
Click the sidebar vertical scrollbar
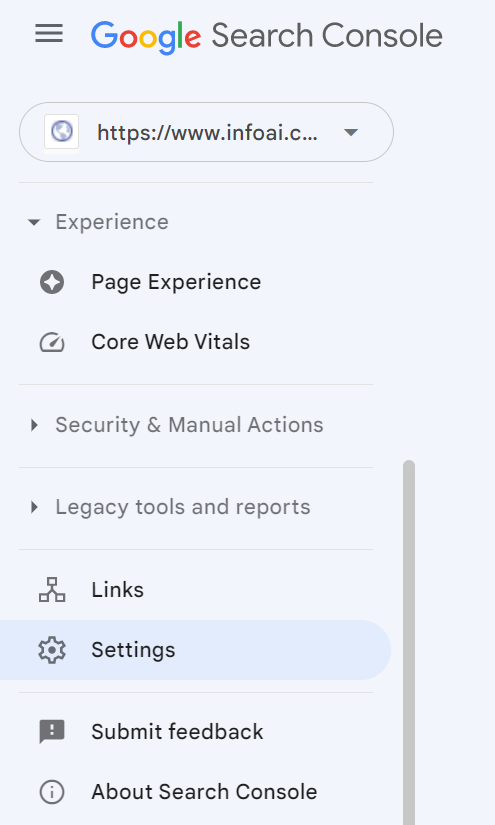[x=409, y=642]
